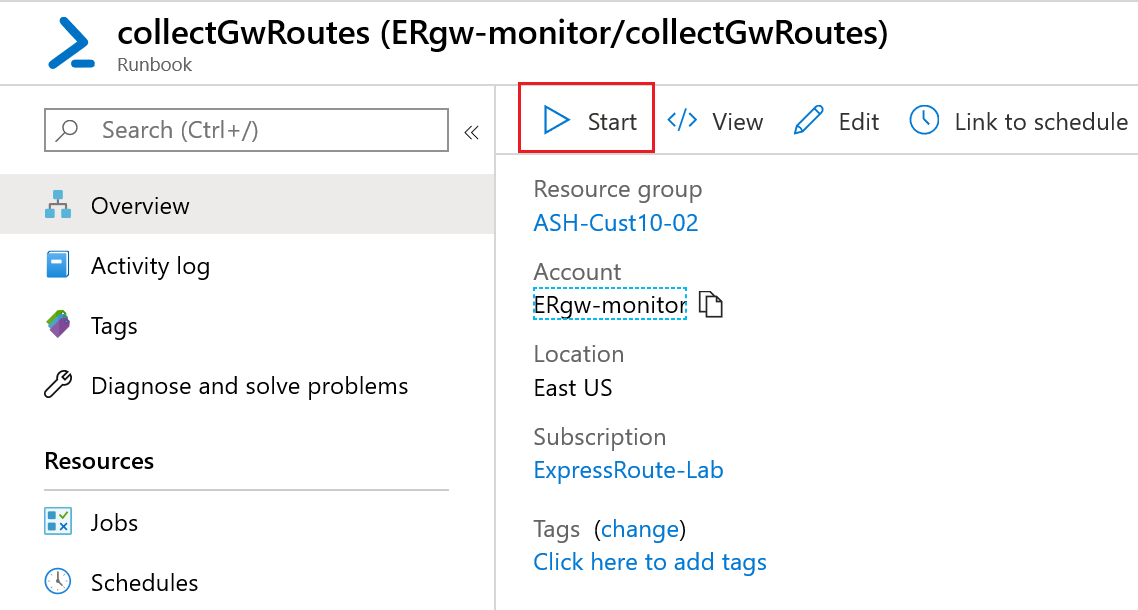Click the View code brackets icon

[x=682, y=121]
